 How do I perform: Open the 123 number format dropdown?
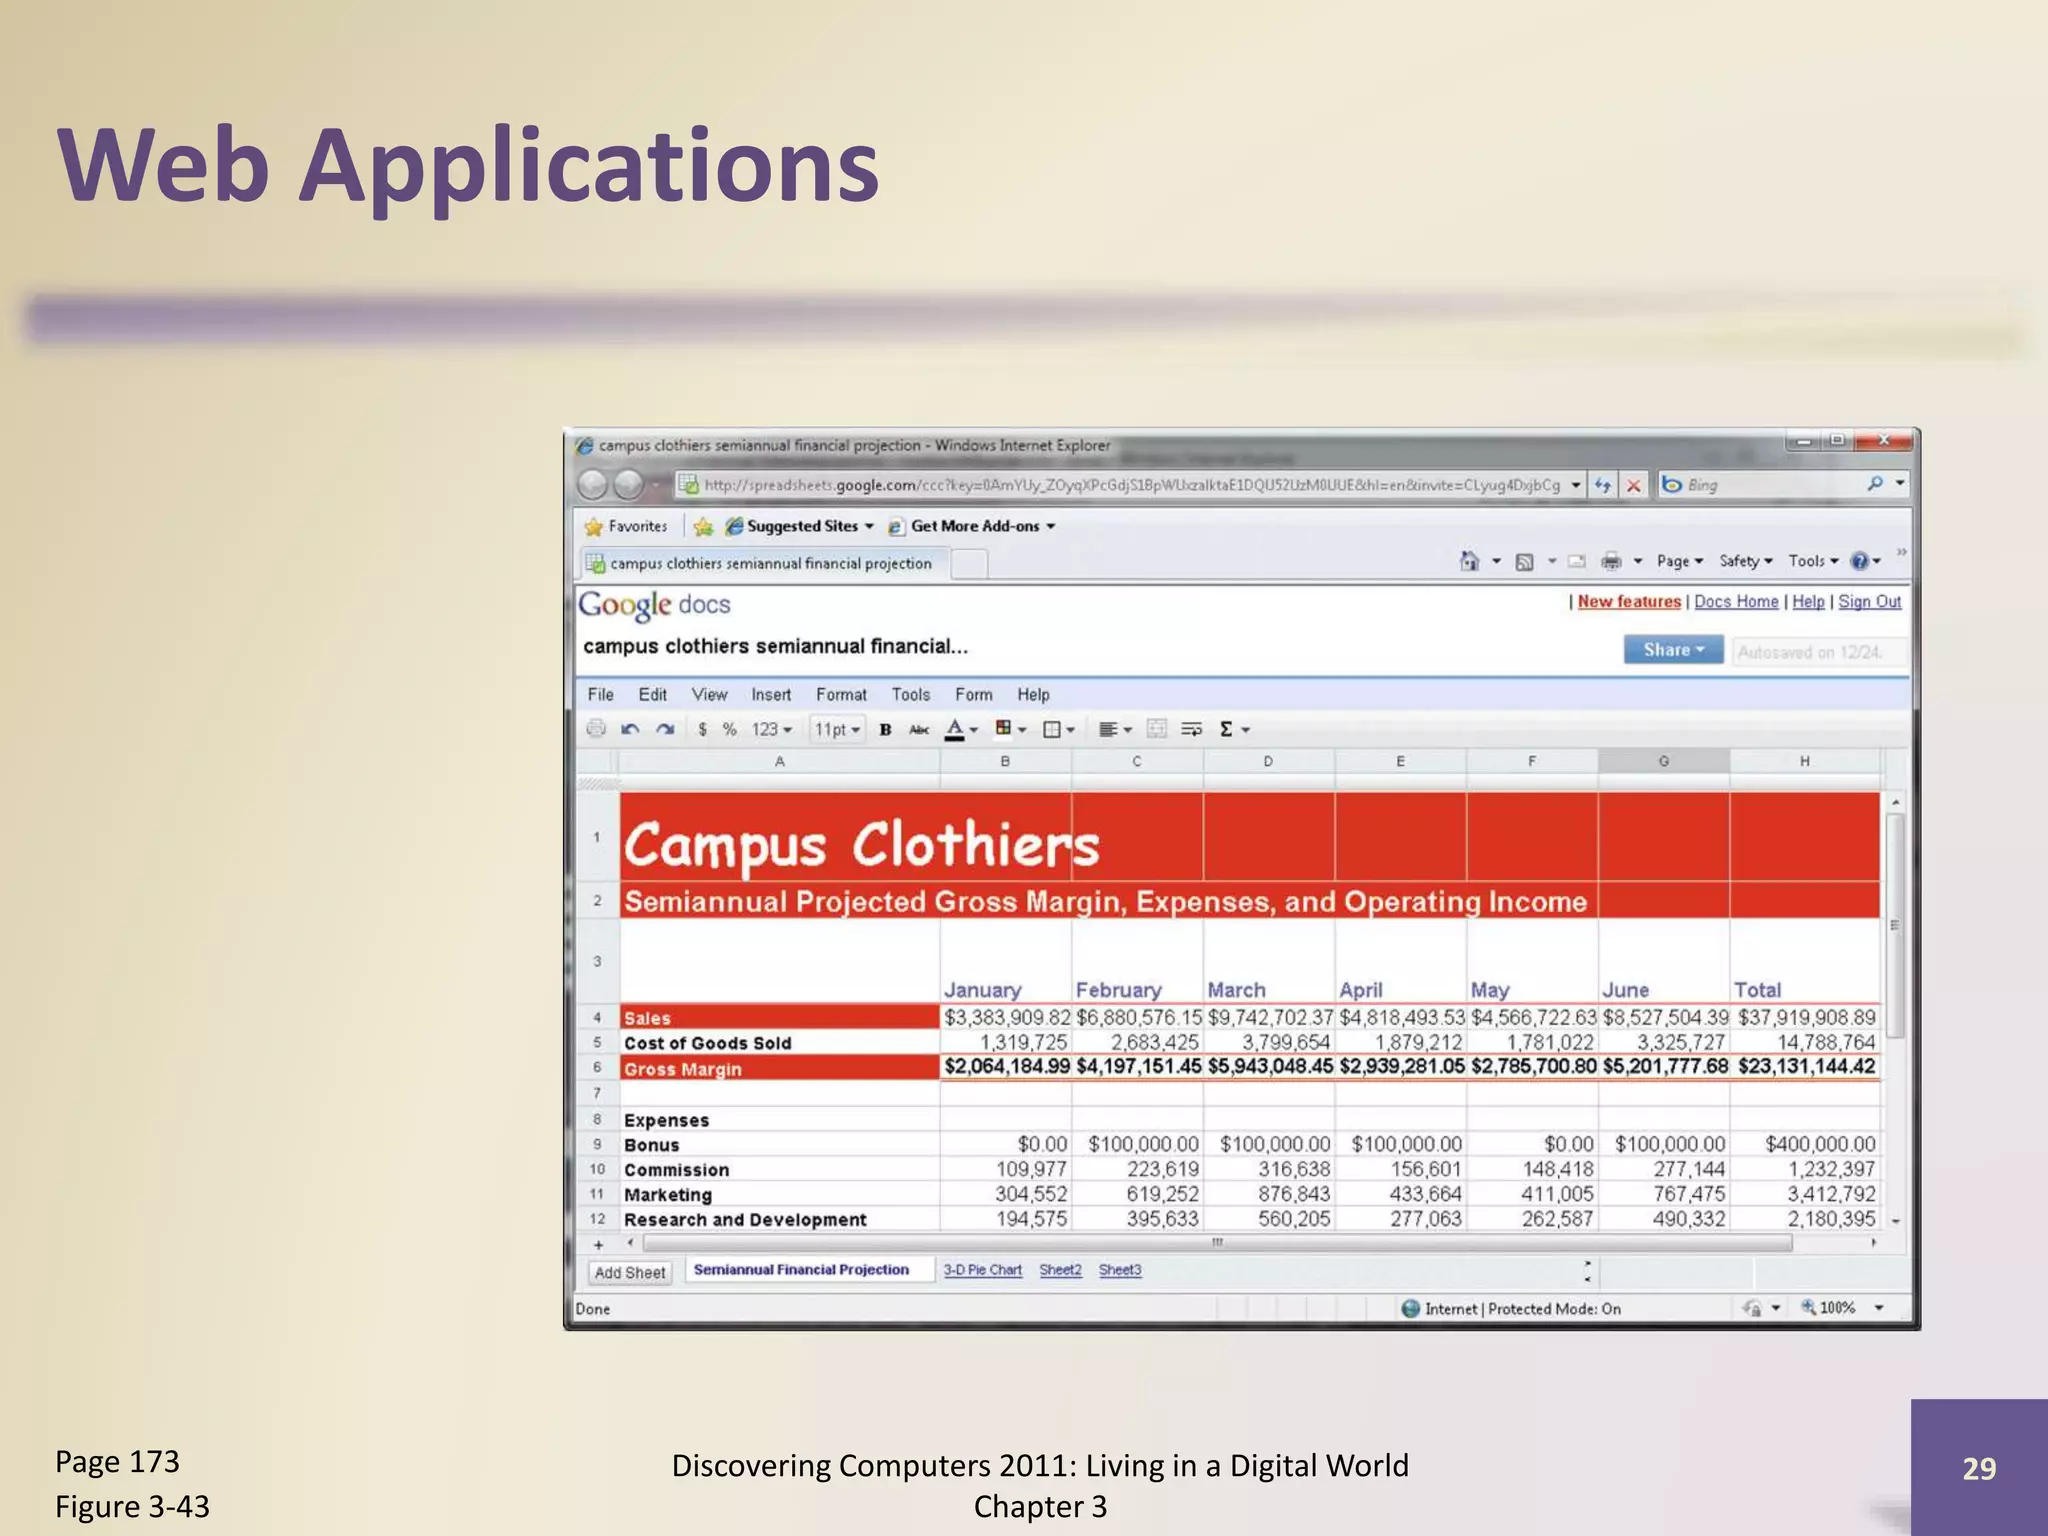coord(772,729)
